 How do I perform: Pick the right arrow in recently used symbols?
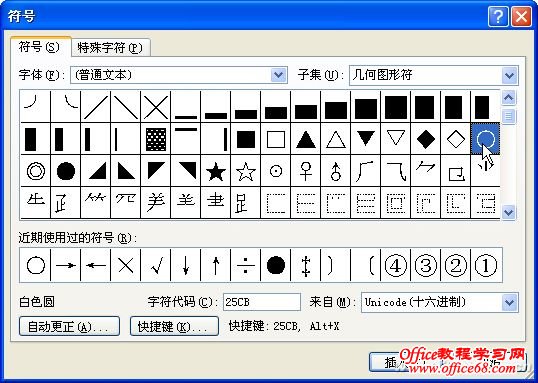tap(66, 265)
